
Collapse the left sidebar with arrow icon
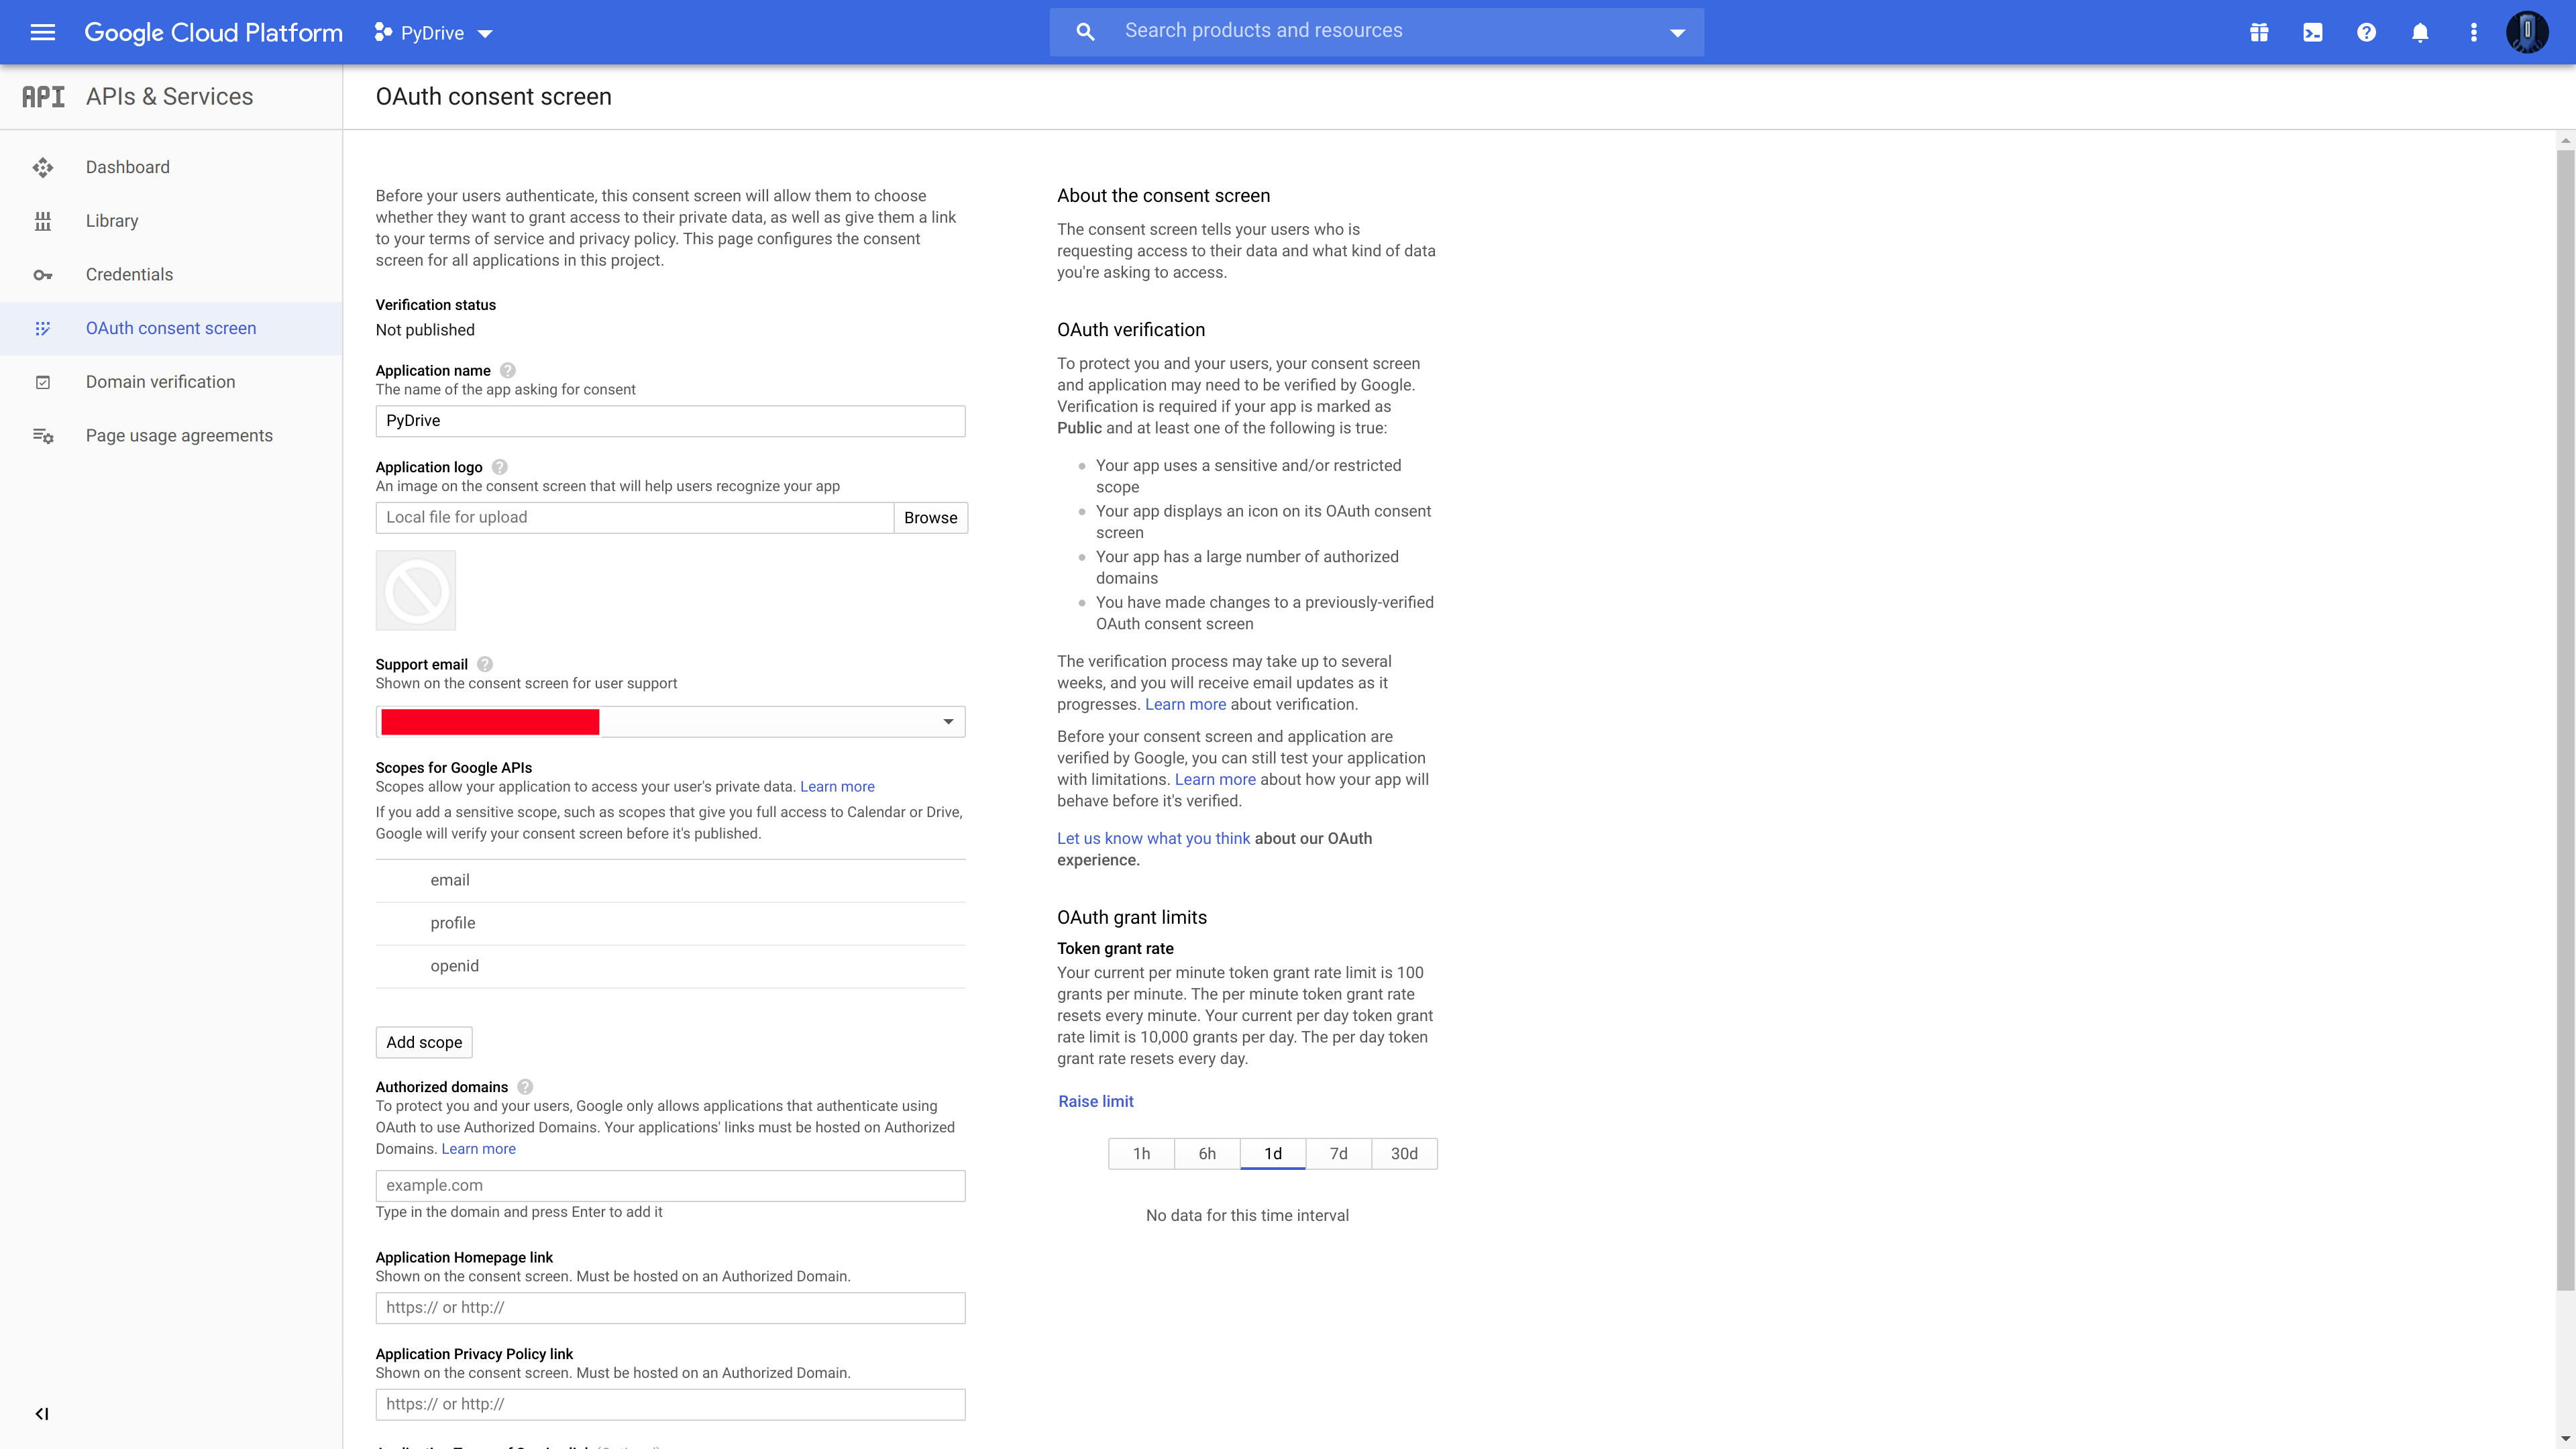point(42,1414)
